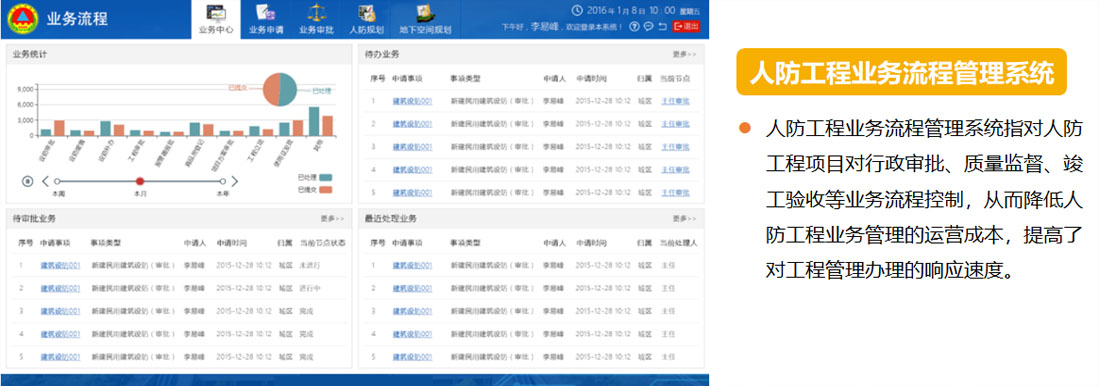Screen dimensions: 1099x386
Task: Go to the 人防规划 tab
Action: tap(366, 19)
